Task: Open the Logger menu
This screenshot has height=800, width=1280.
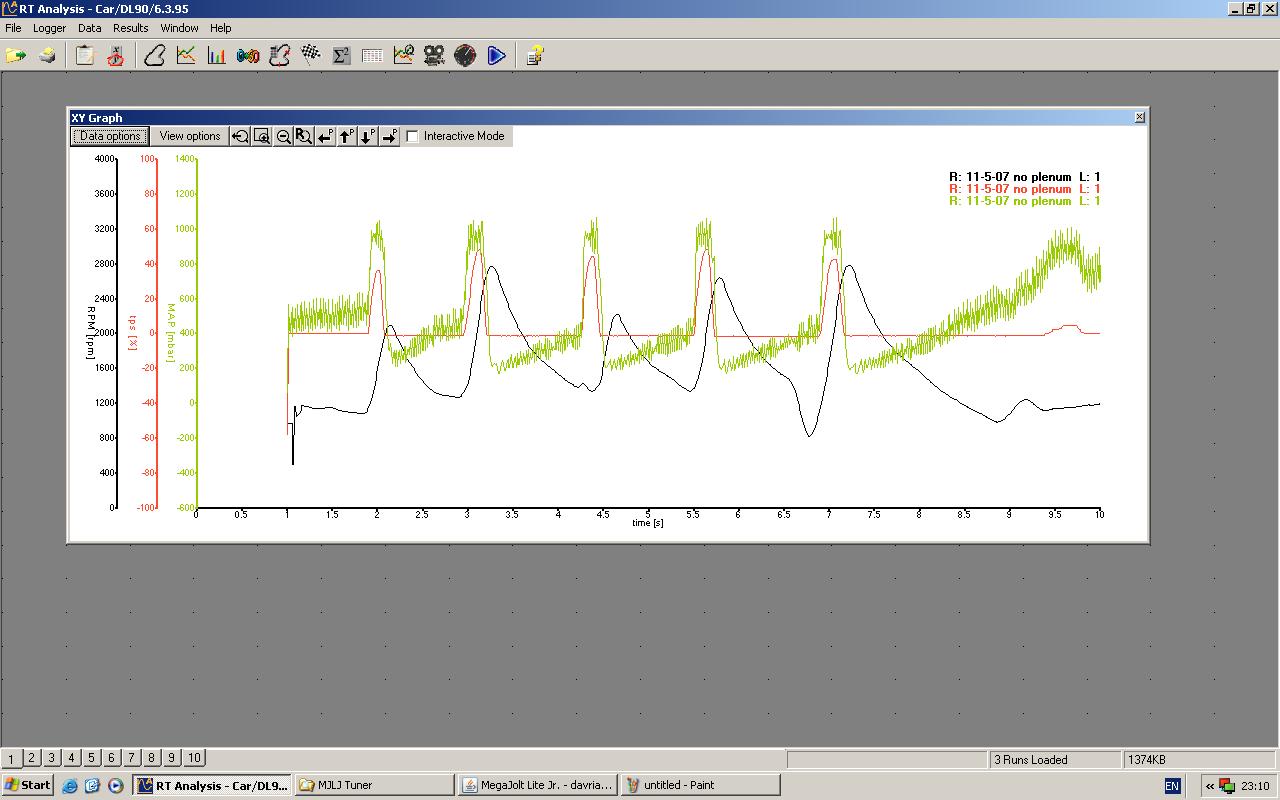Action: 49,28
